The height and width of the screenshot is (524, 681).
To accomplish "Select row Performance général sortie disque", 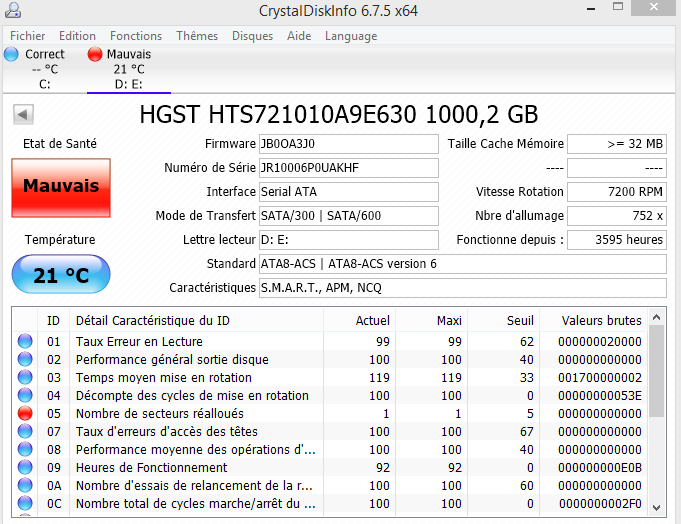I will [330, 359].
